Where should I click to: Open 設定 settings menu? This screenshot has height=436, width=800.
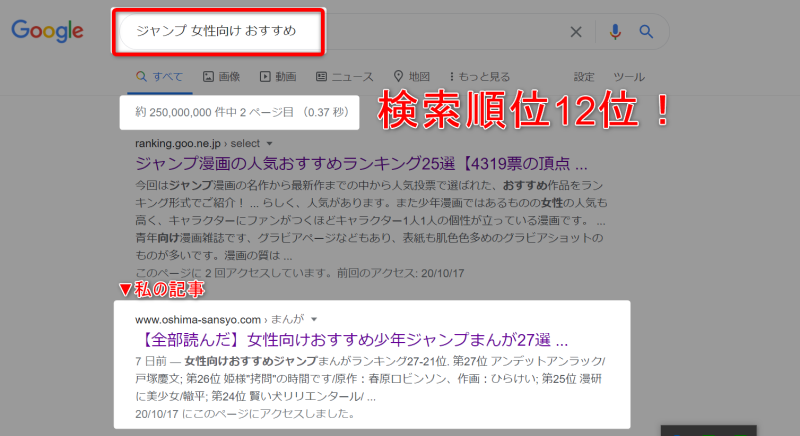point(584,76)
